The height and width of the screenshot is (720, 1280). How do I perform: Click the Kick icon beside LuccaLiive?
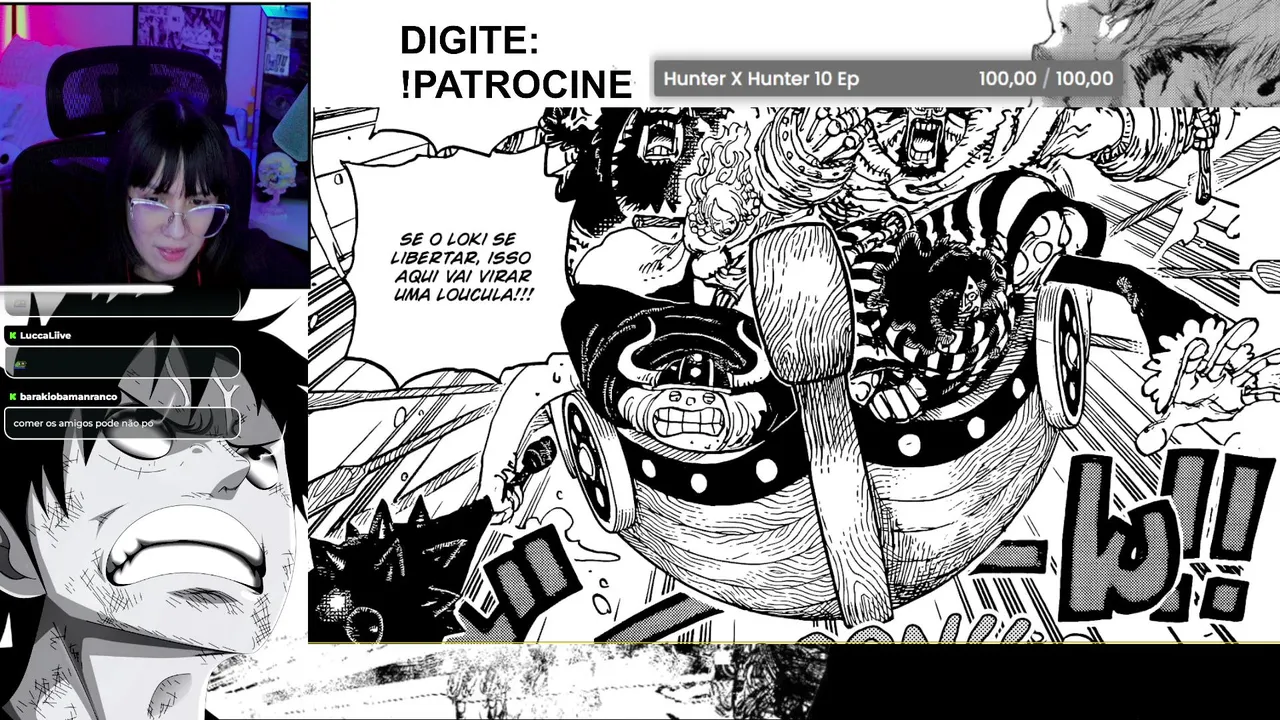pos(12,336)
